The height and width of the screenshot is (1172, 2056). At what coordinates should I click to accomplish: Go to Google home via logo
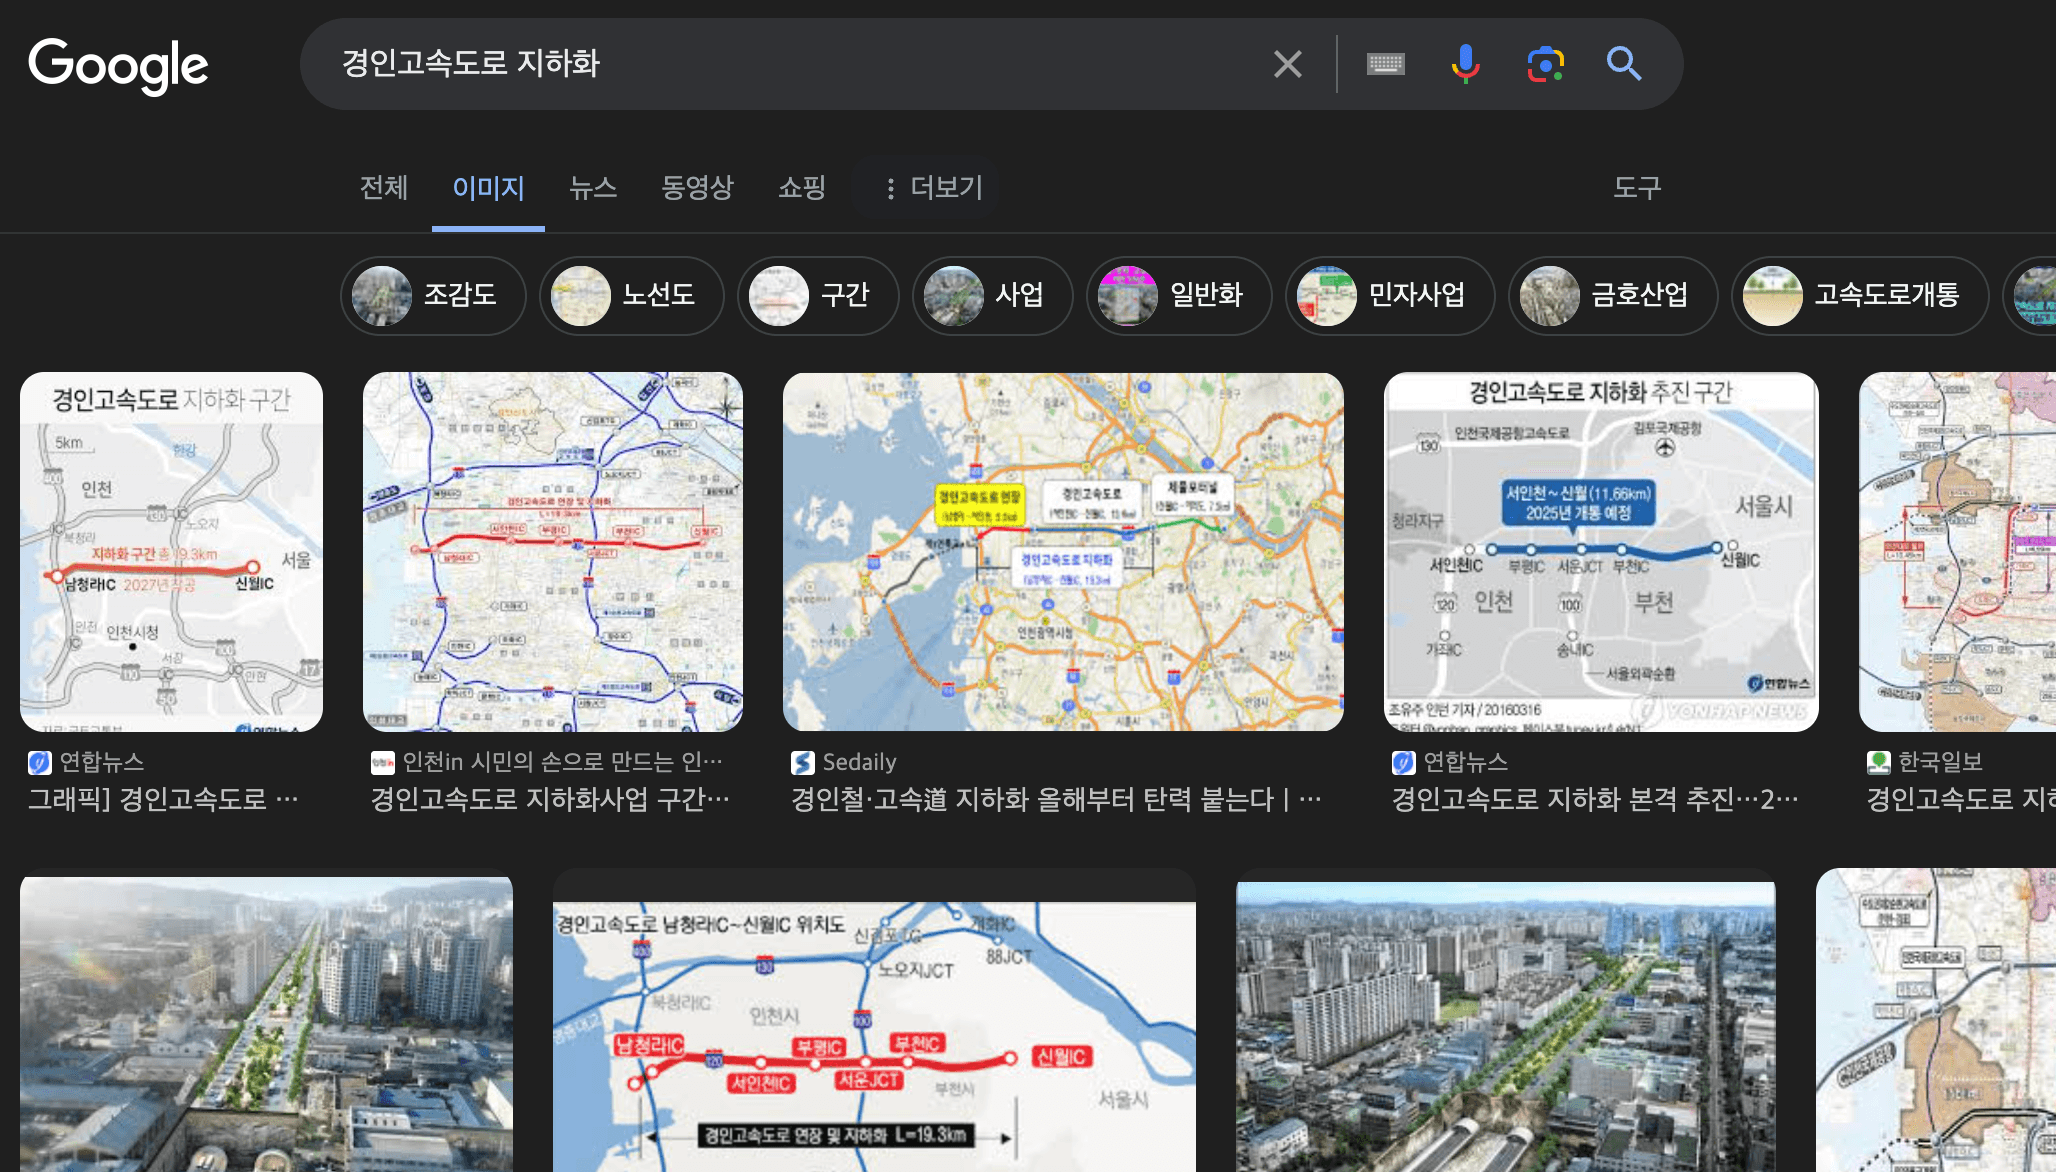click(118, 65)
